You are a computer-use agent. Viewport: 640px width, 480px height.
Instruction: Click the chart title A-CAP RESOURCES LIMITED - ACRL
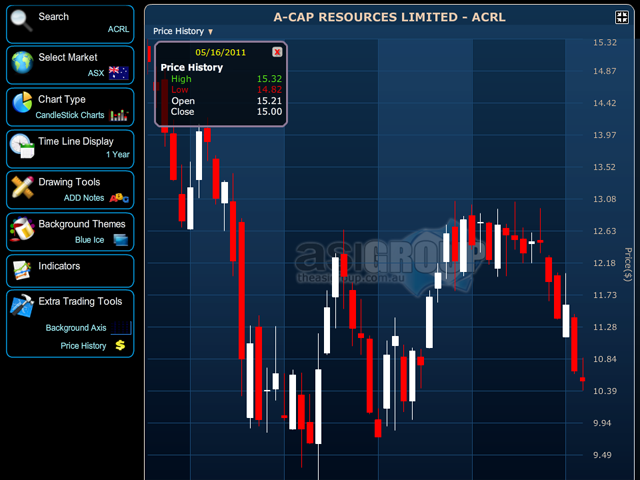(x=389, y=17)
